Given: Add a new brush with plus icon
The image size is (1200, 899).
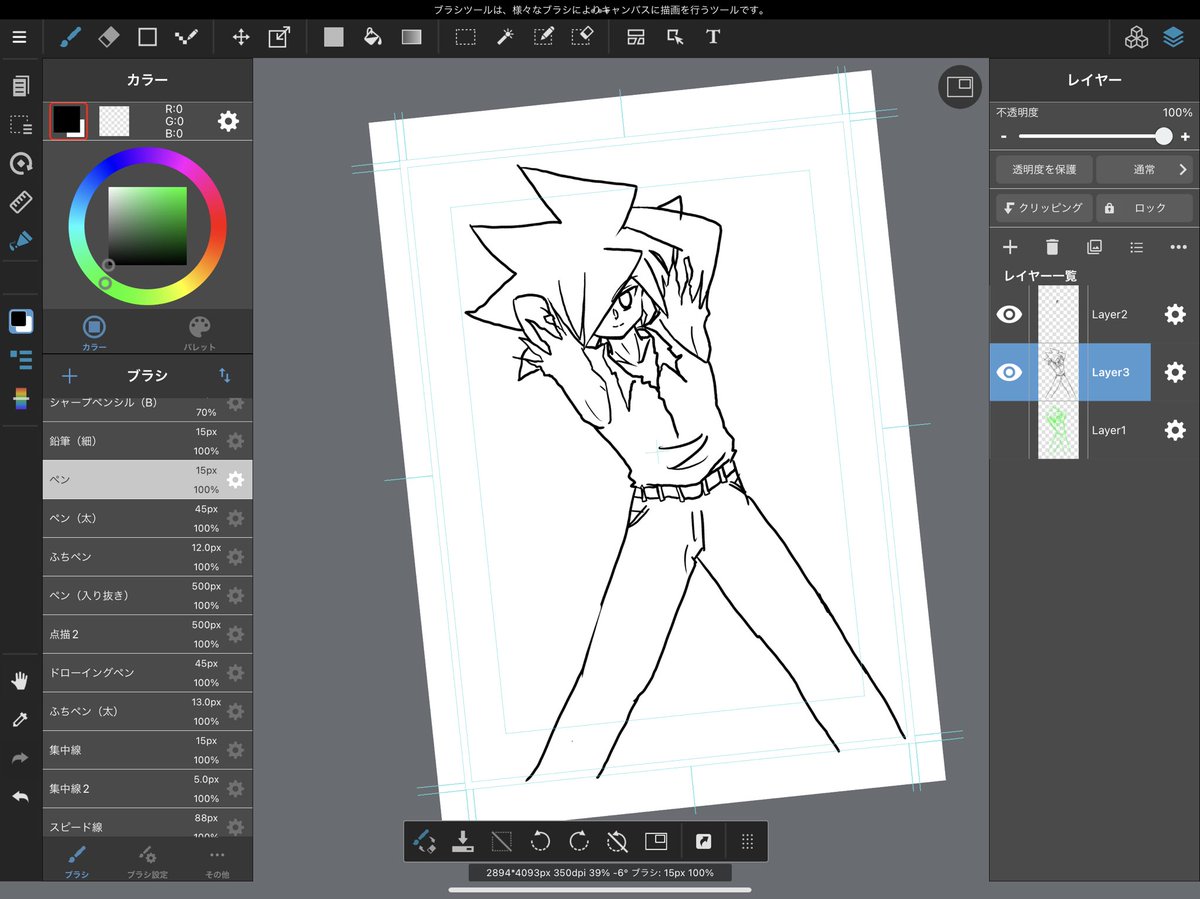Looking at the screenshot, I should (69, 376).
